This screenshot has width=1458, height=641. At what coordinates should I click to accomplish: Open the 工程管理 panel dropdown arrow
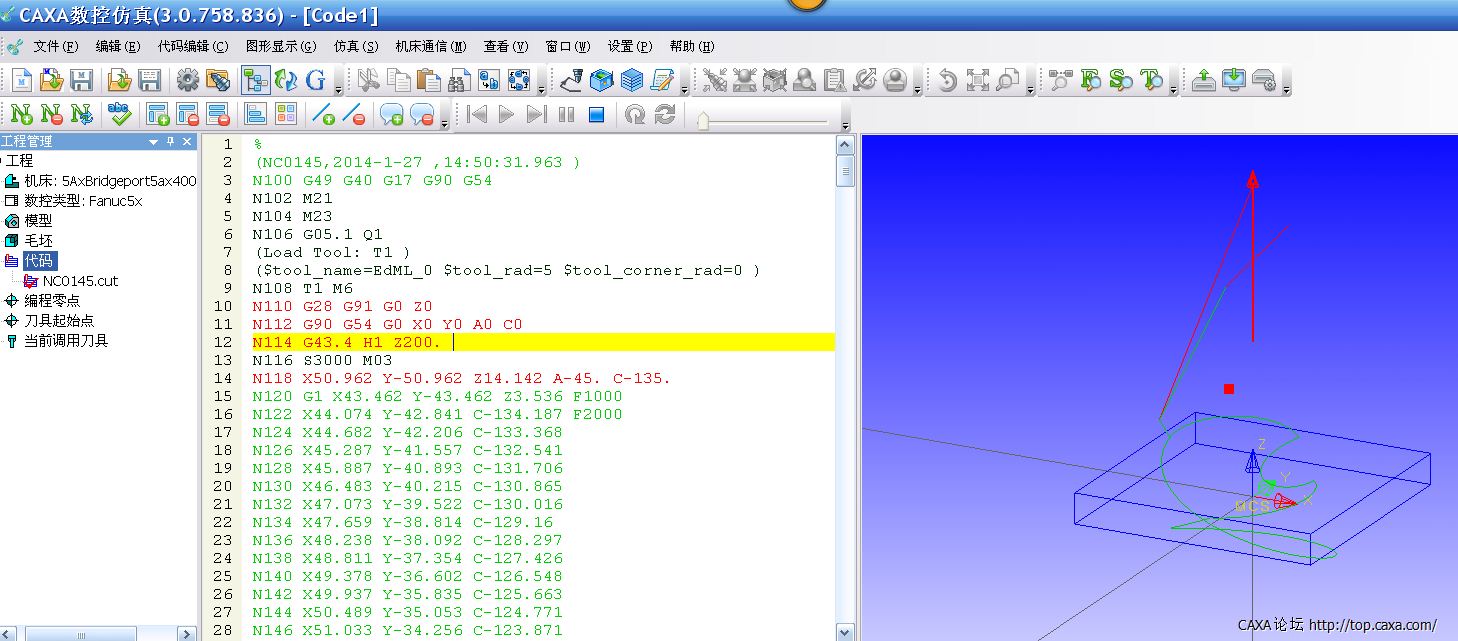pos(154,142)
